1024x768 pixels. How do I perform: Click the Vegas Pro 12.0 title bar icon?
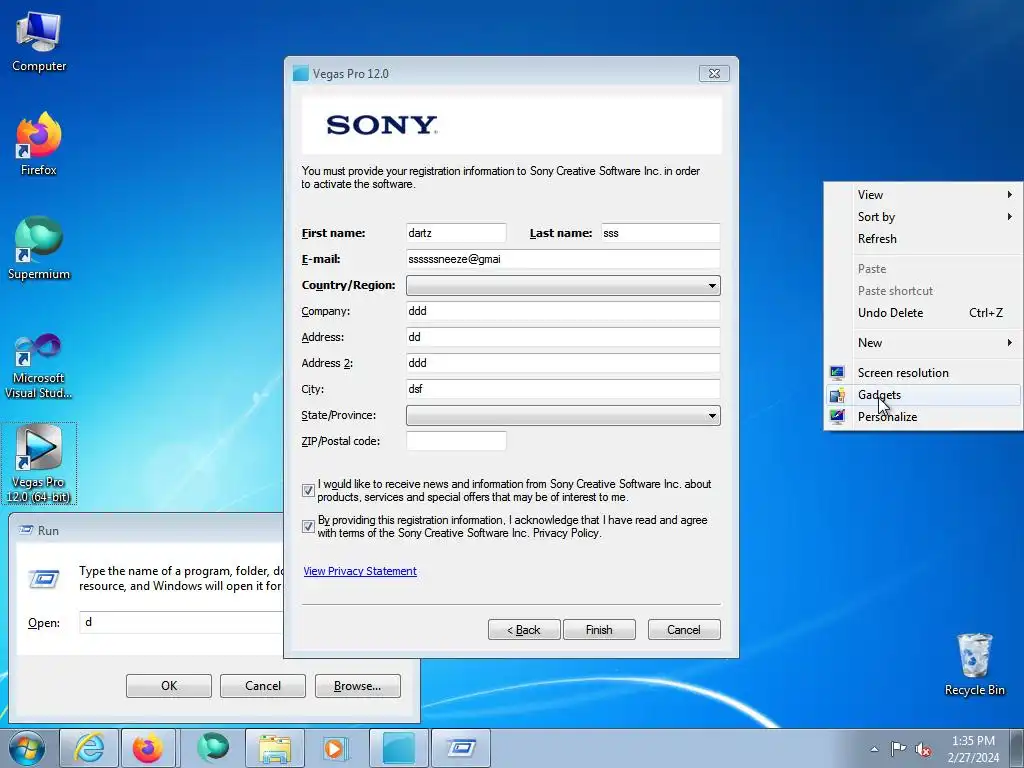point(300,73)
